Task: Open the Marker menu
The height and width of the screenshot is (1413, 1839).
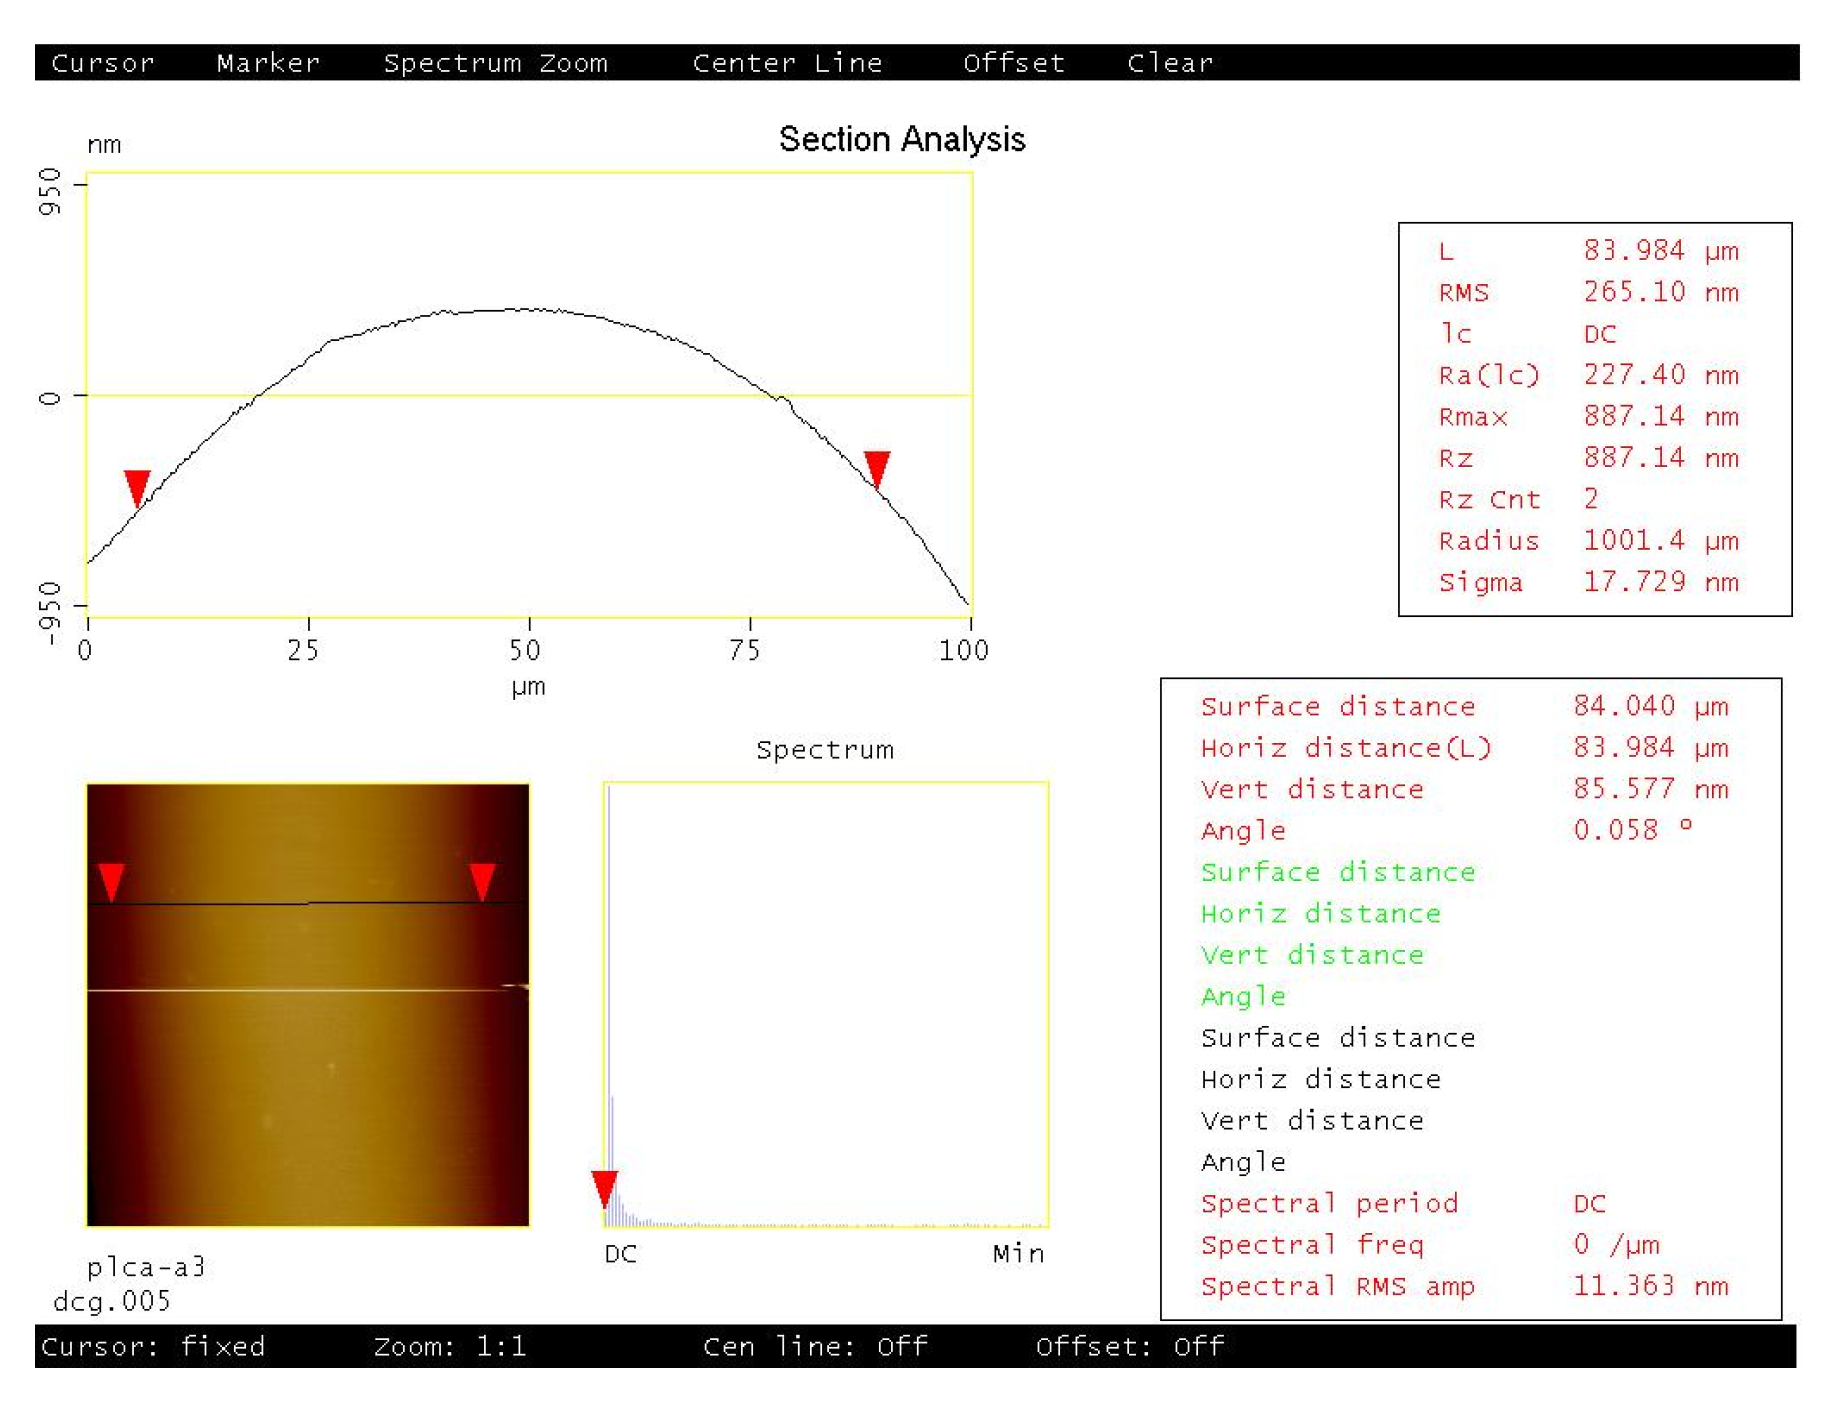Action: click(x=268, y=63)
